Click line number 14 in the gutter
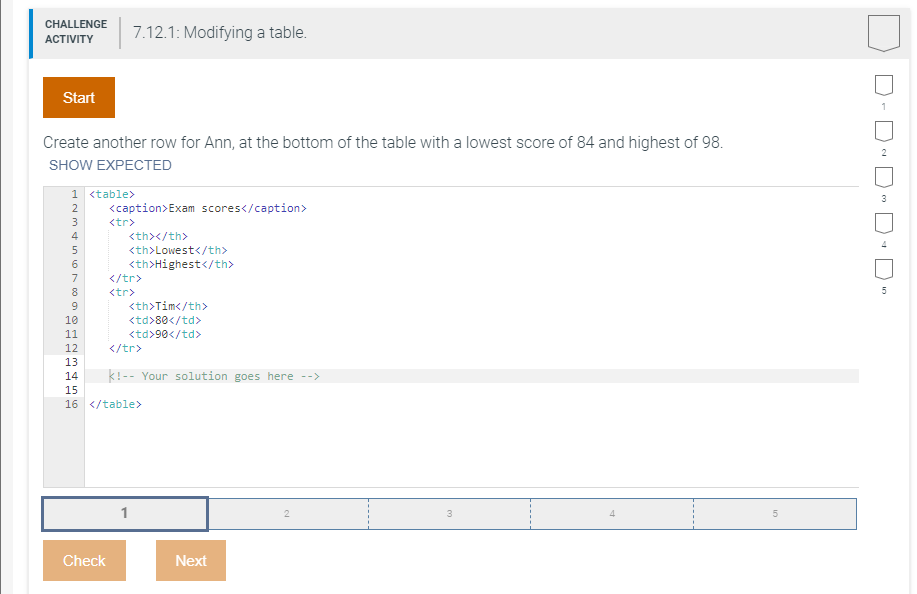The image size is (917, 594). point(70,376)
